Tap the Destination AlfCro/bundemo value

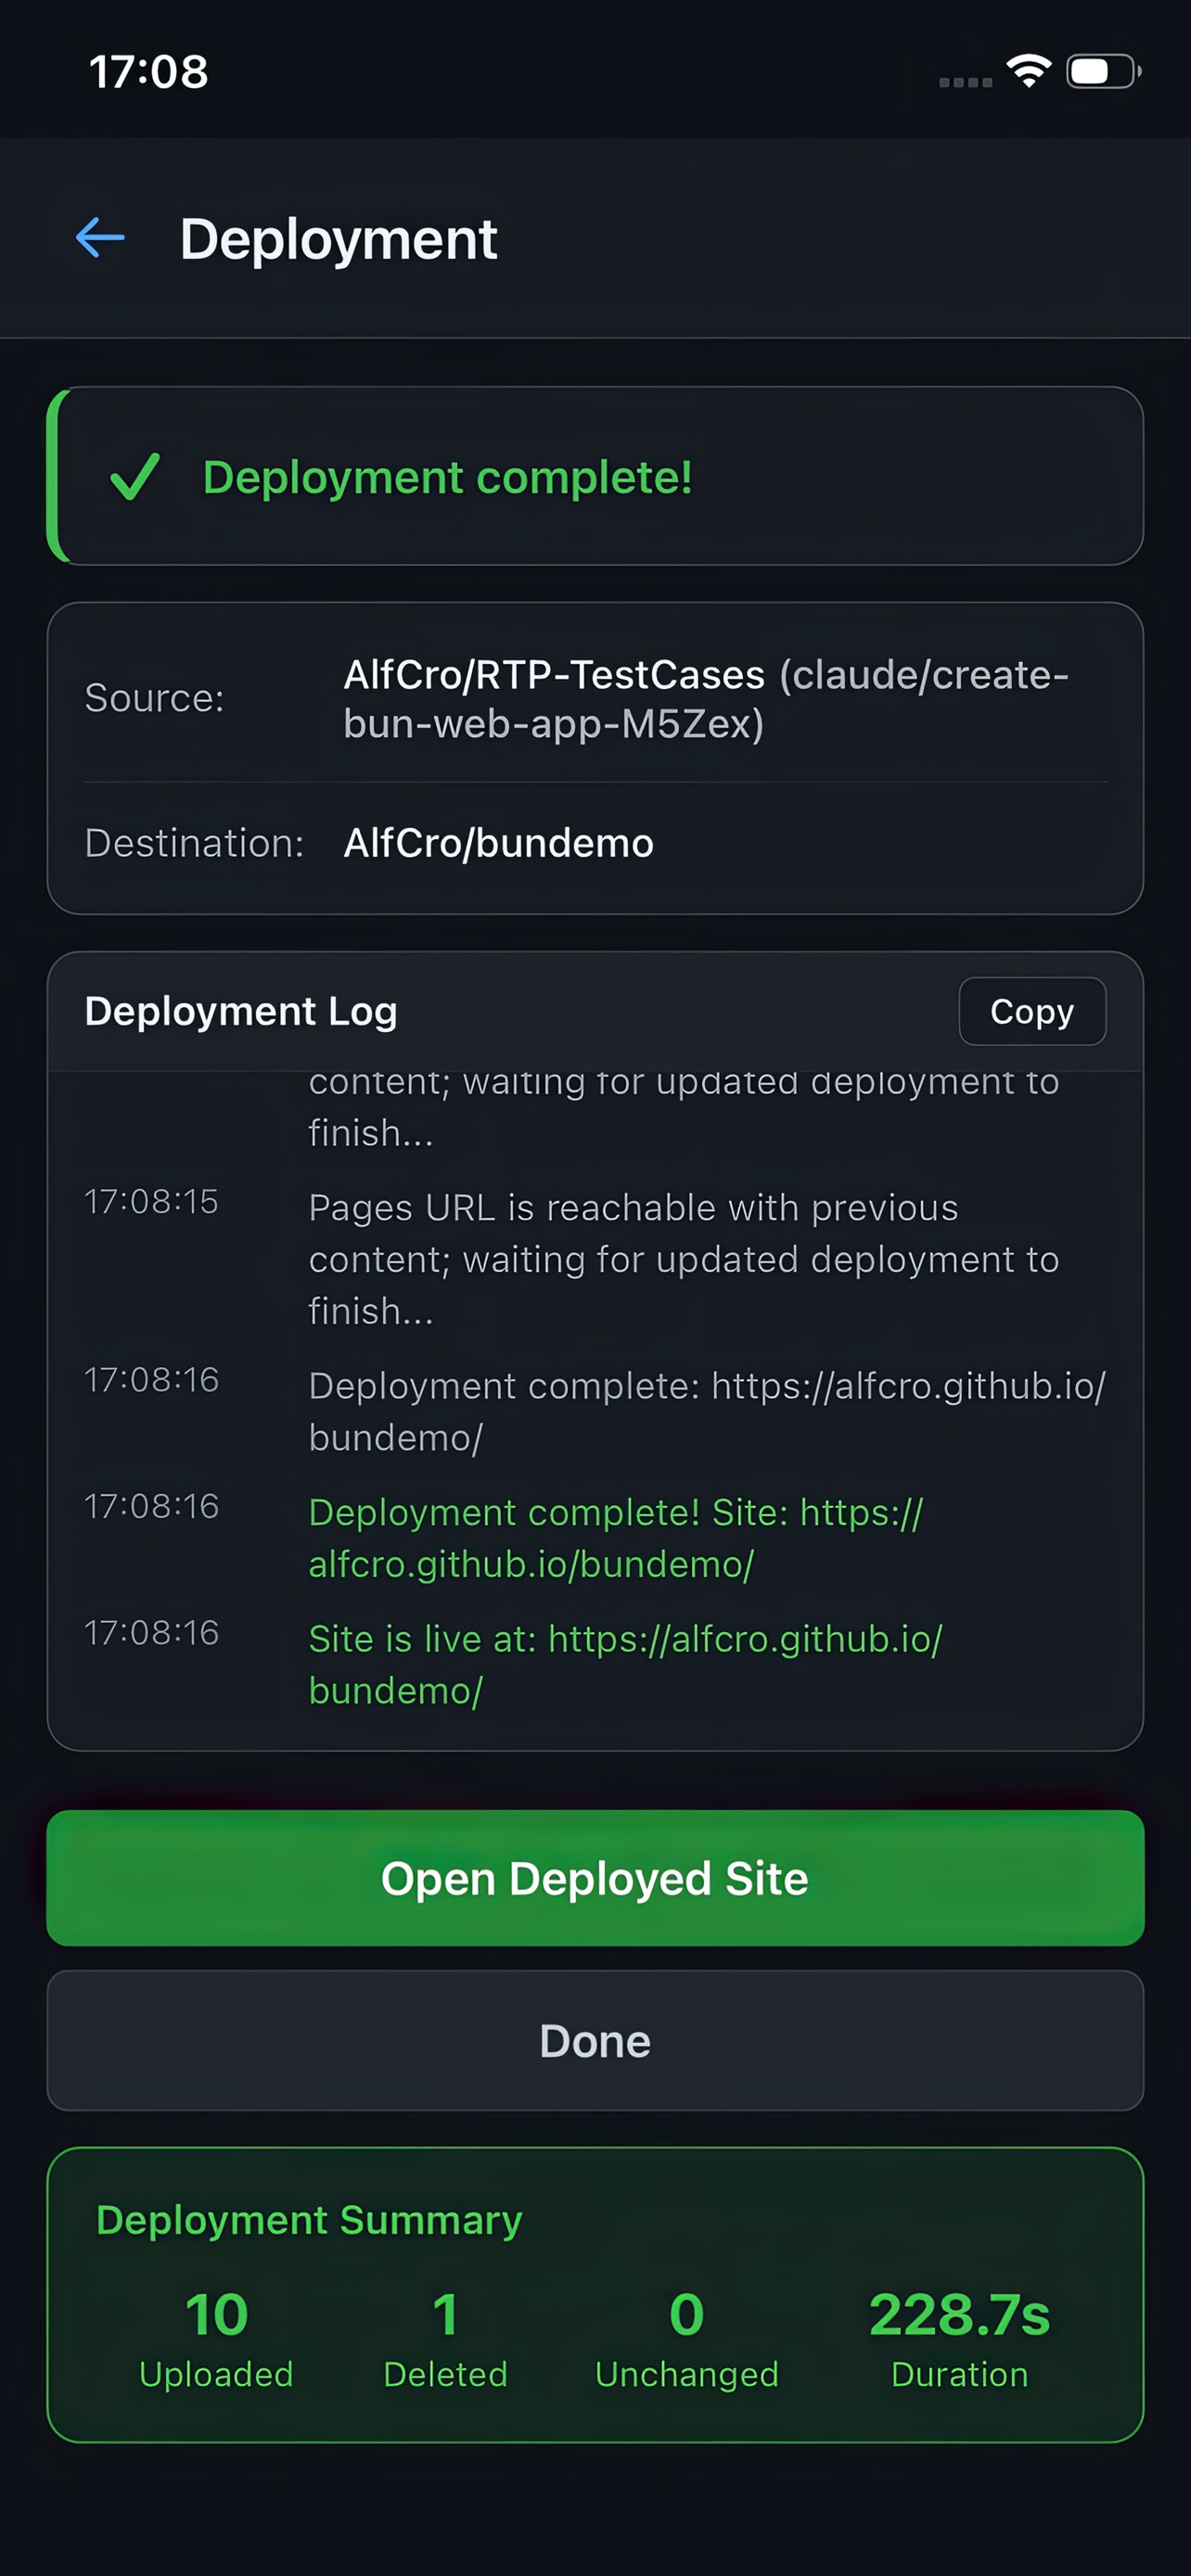pyautogui.click(x=498, y=843)
